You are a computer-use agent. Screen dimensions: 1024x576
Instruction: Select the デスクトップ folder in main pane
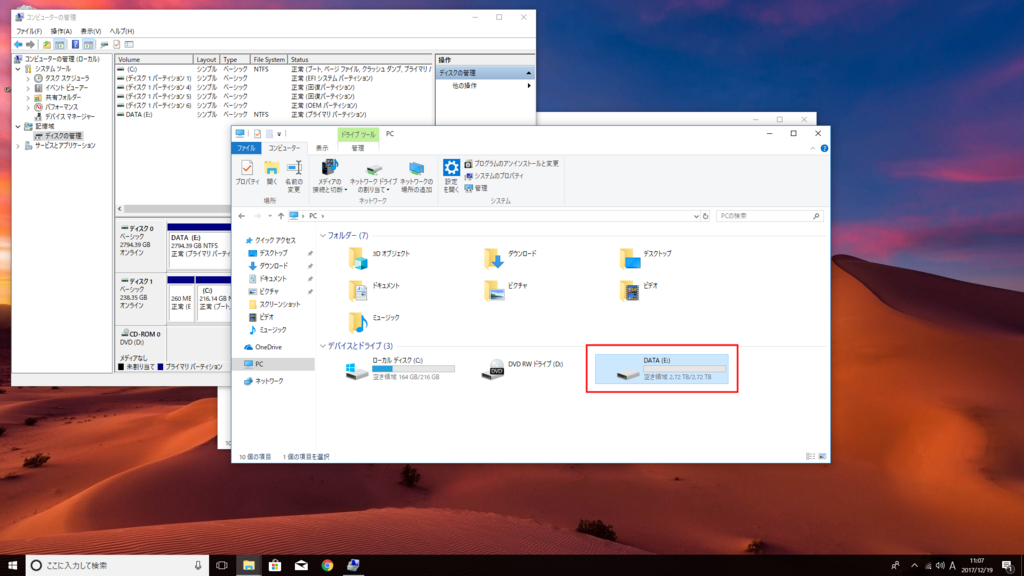645,258
